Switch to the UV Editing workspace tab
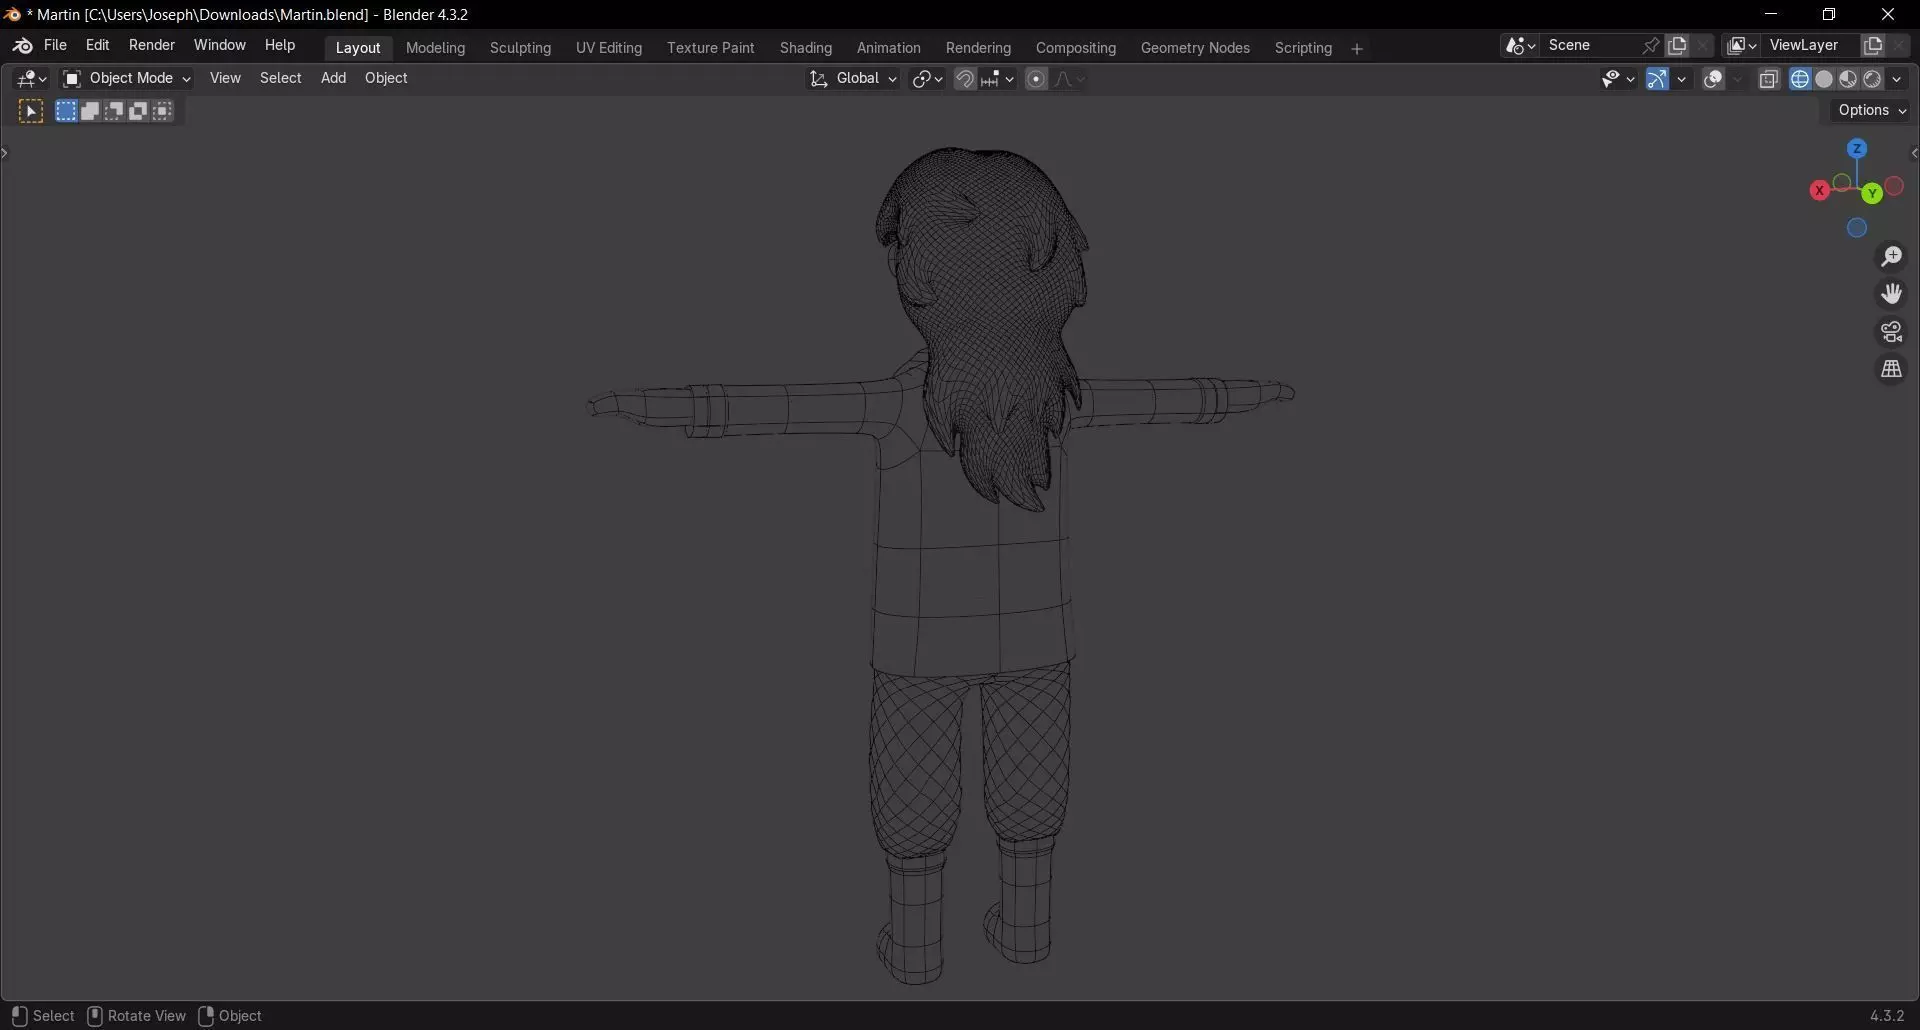 coord(609,48)
